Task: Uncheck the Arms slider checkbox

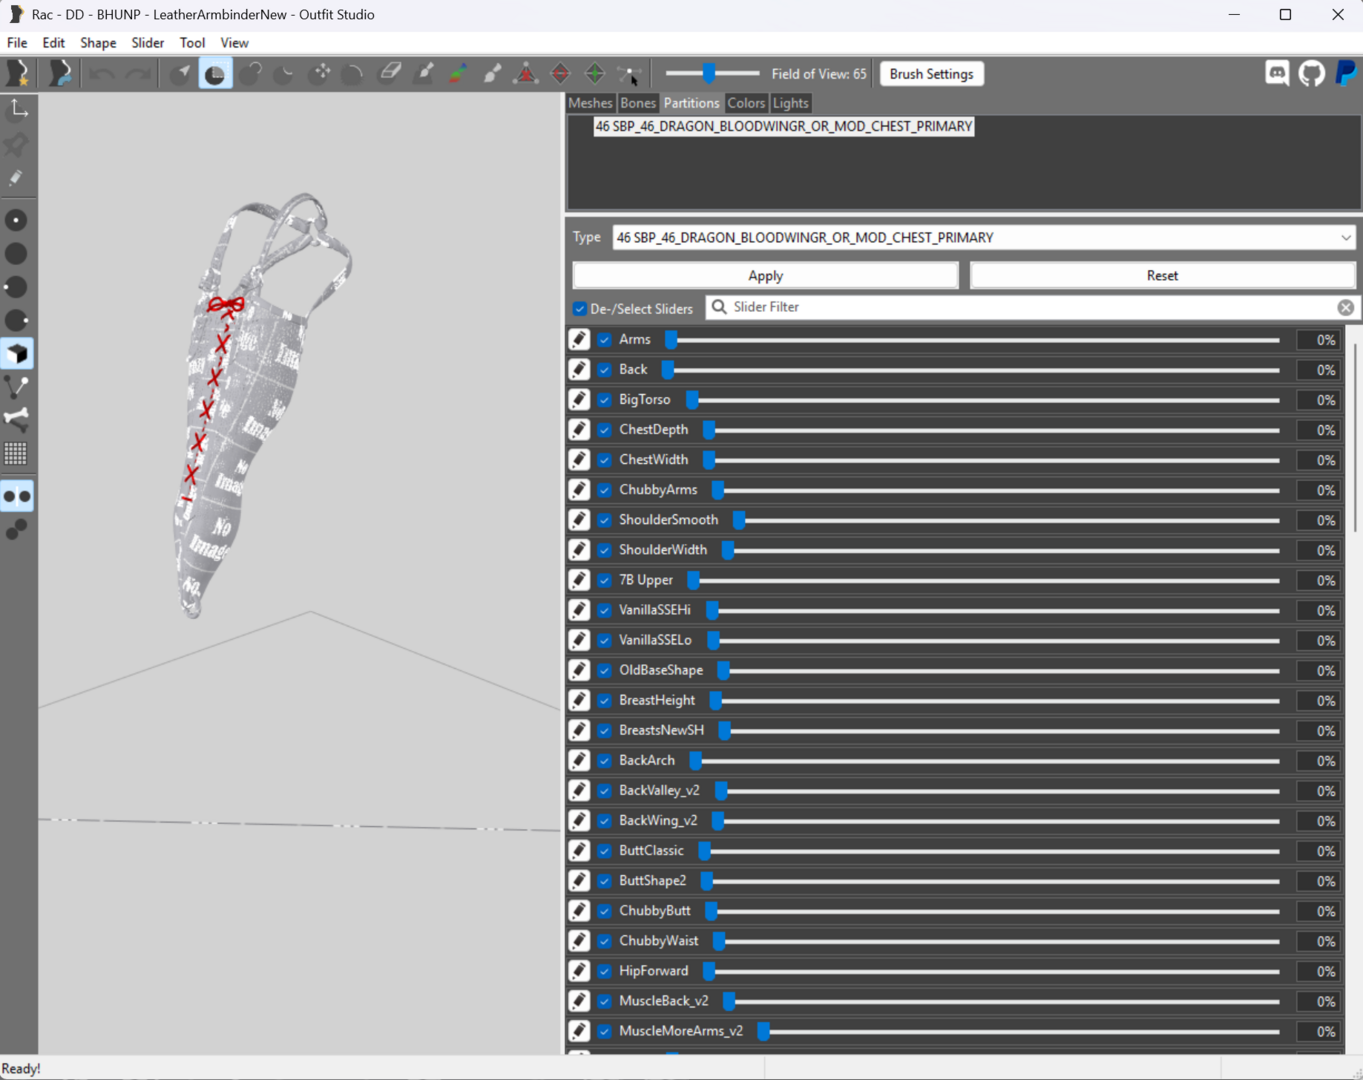Action: 605,340
